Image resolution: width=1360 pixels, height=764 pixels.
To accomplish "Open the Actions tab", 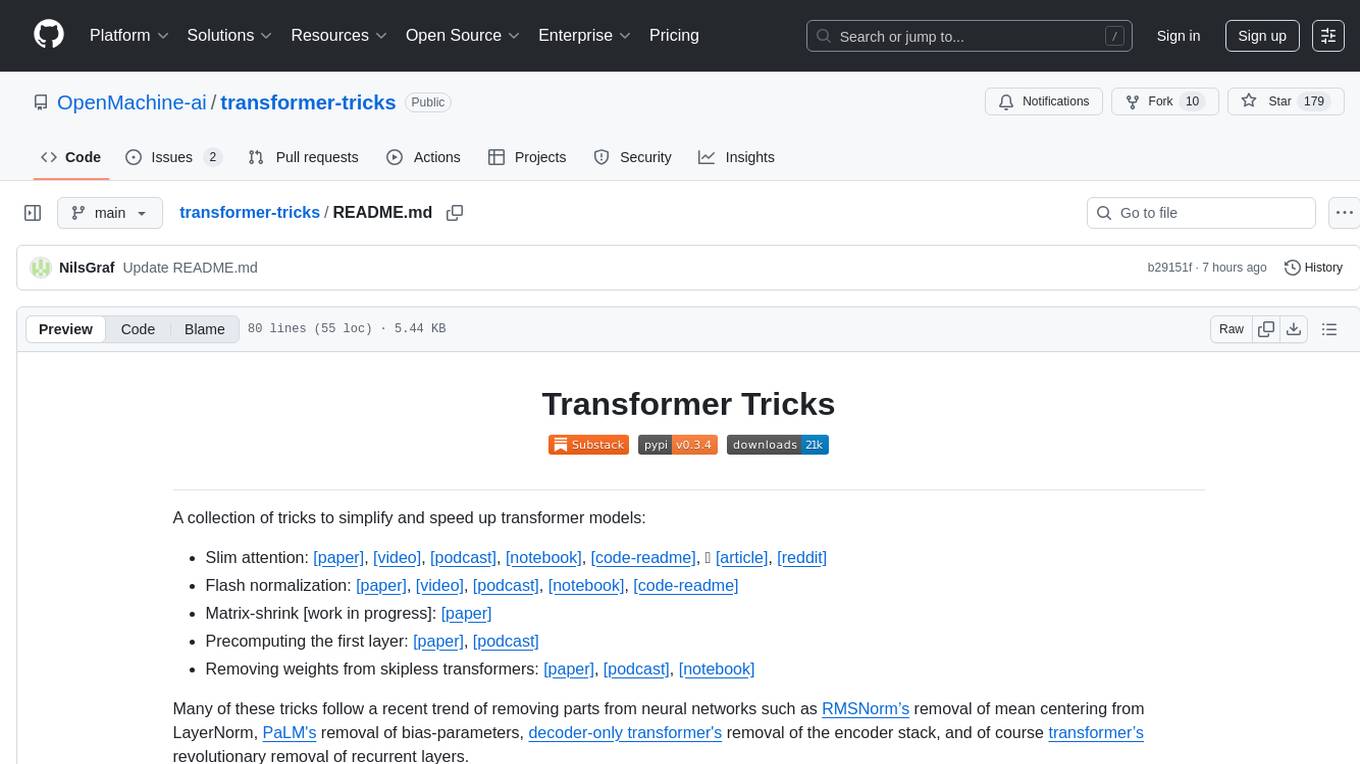I will [423, 157].
